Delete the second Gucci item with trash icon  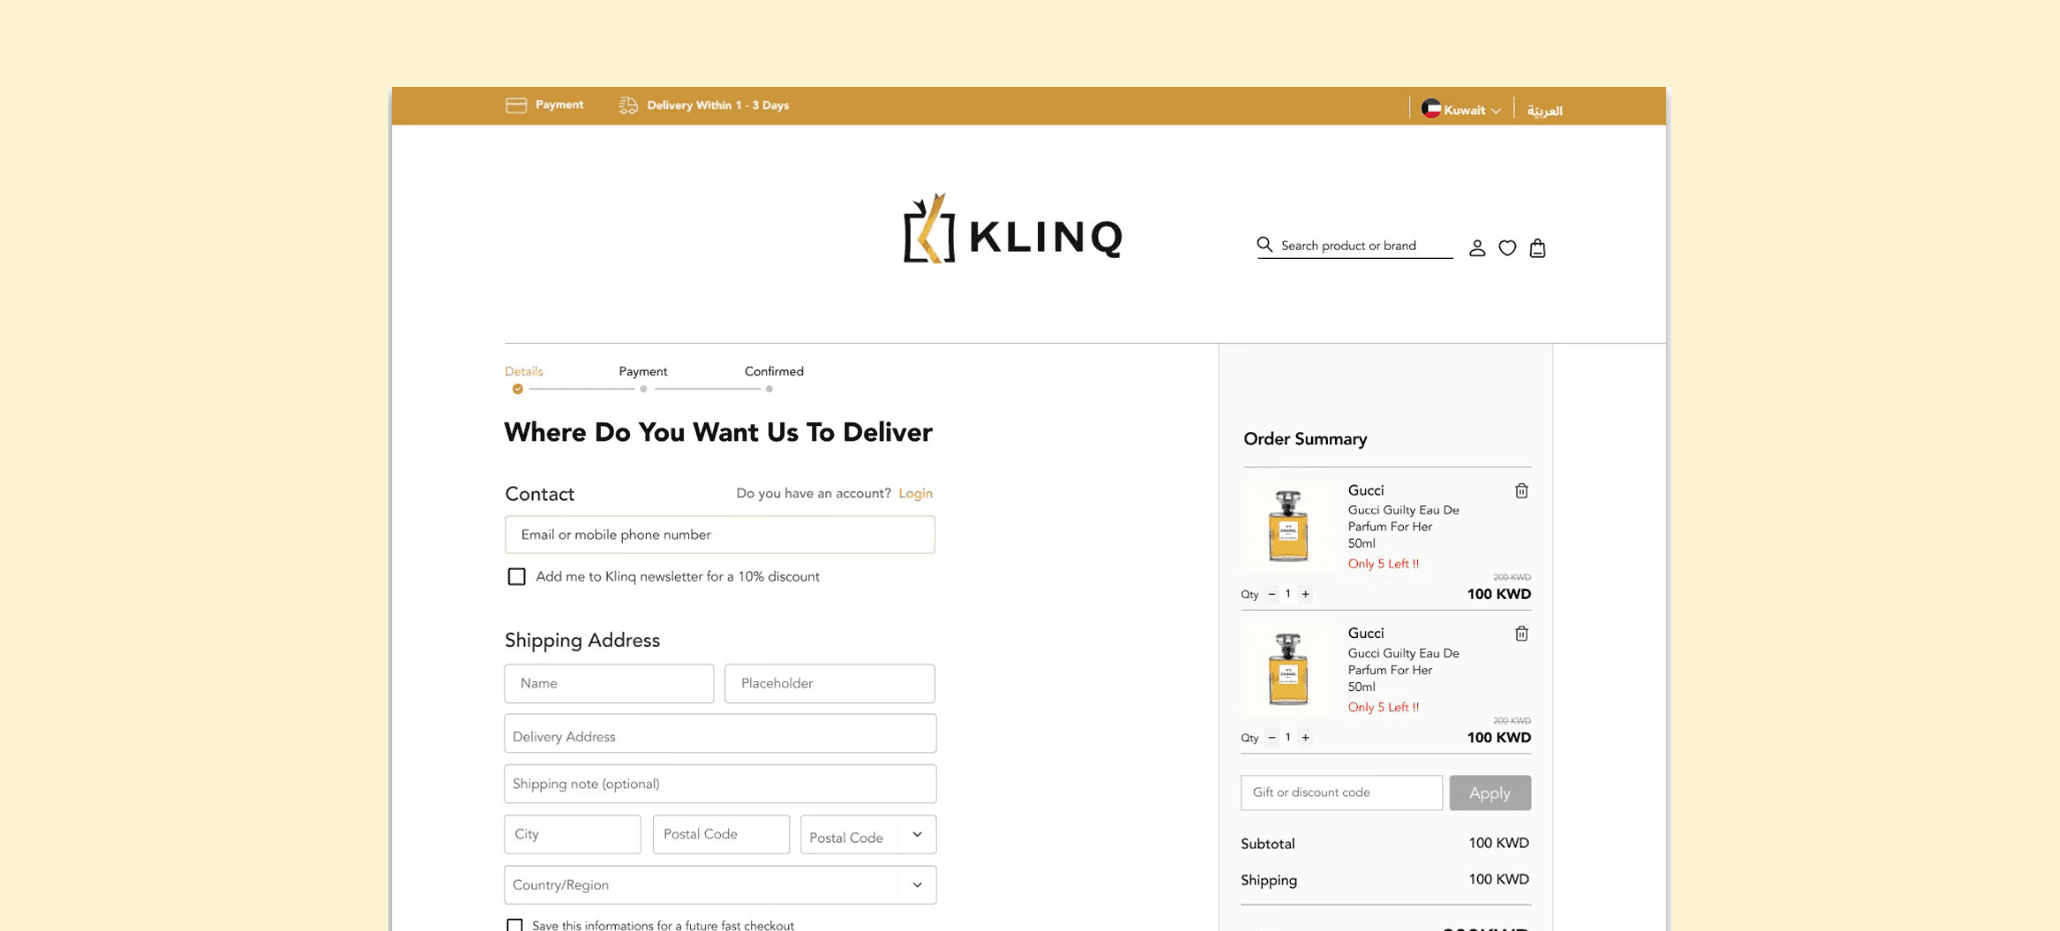click(1521, 634)
